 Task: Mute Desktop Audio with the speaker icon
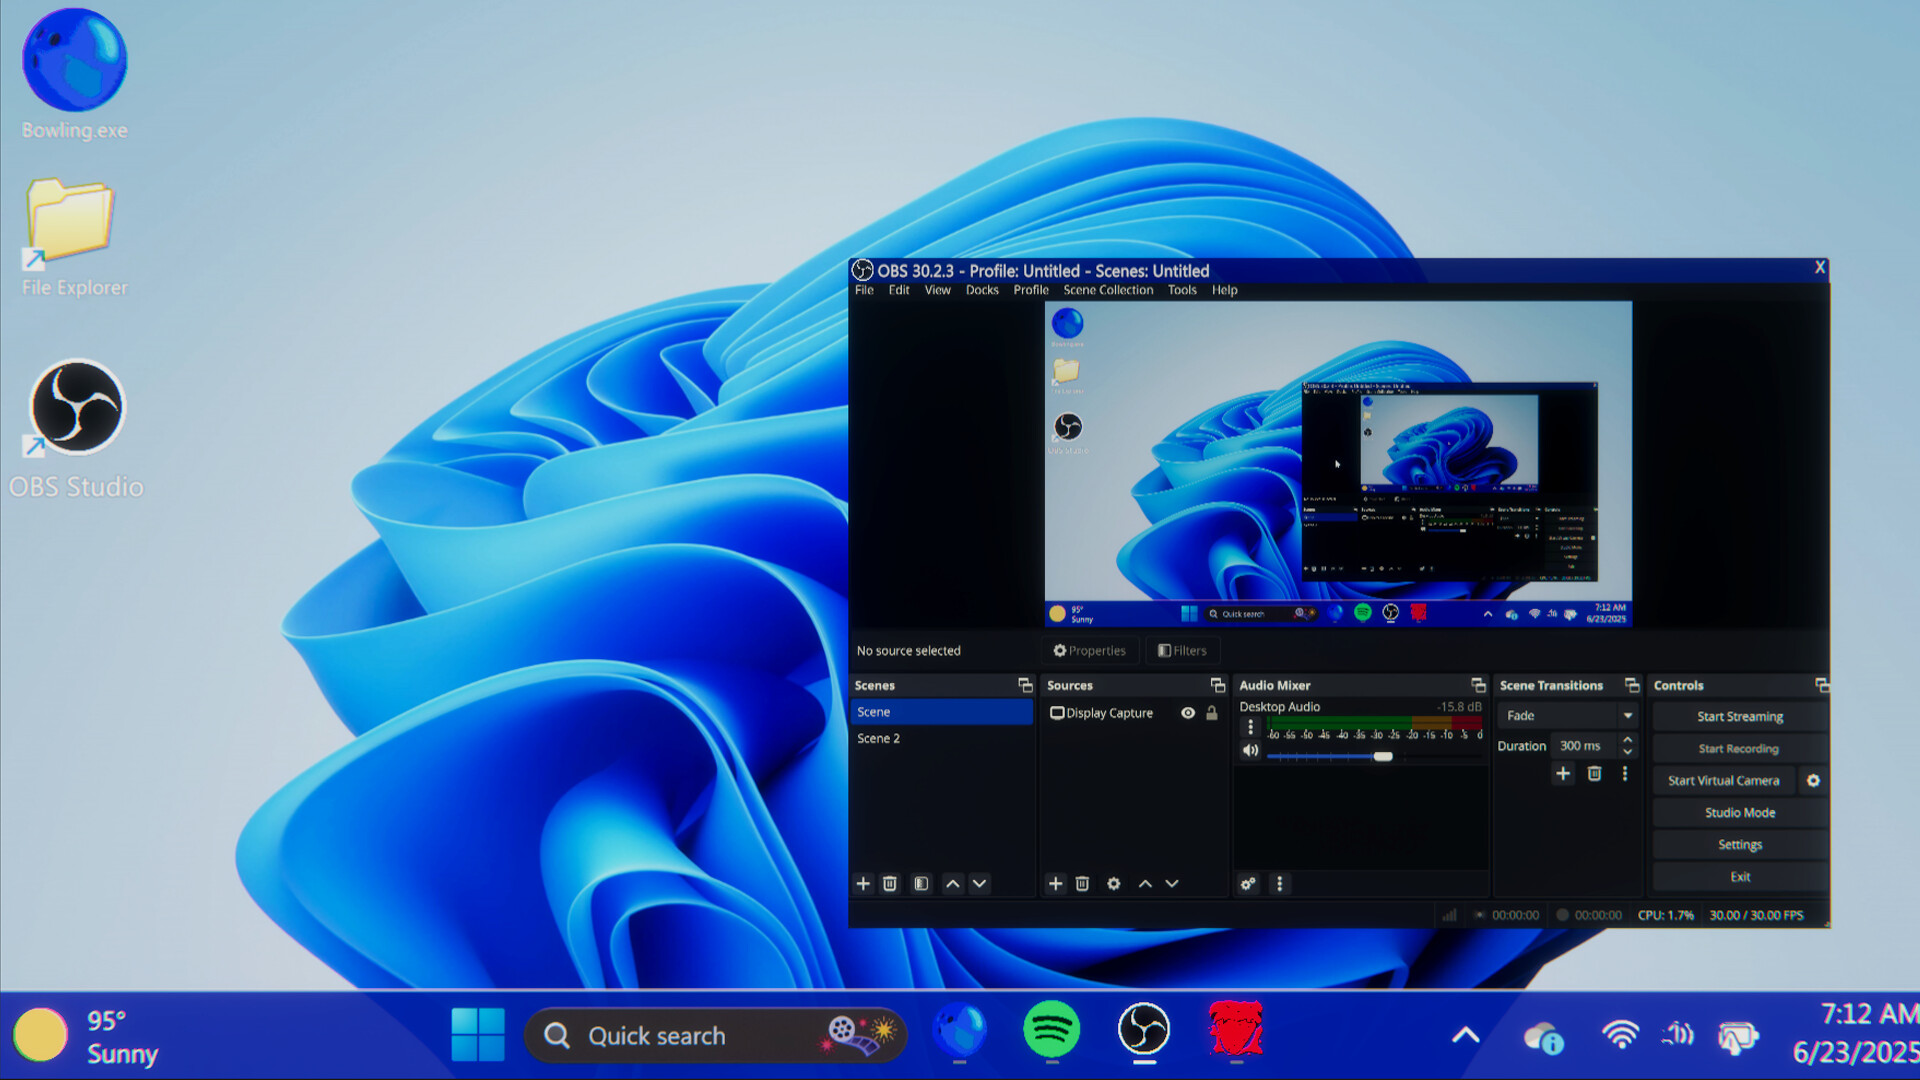(1250, 750)
